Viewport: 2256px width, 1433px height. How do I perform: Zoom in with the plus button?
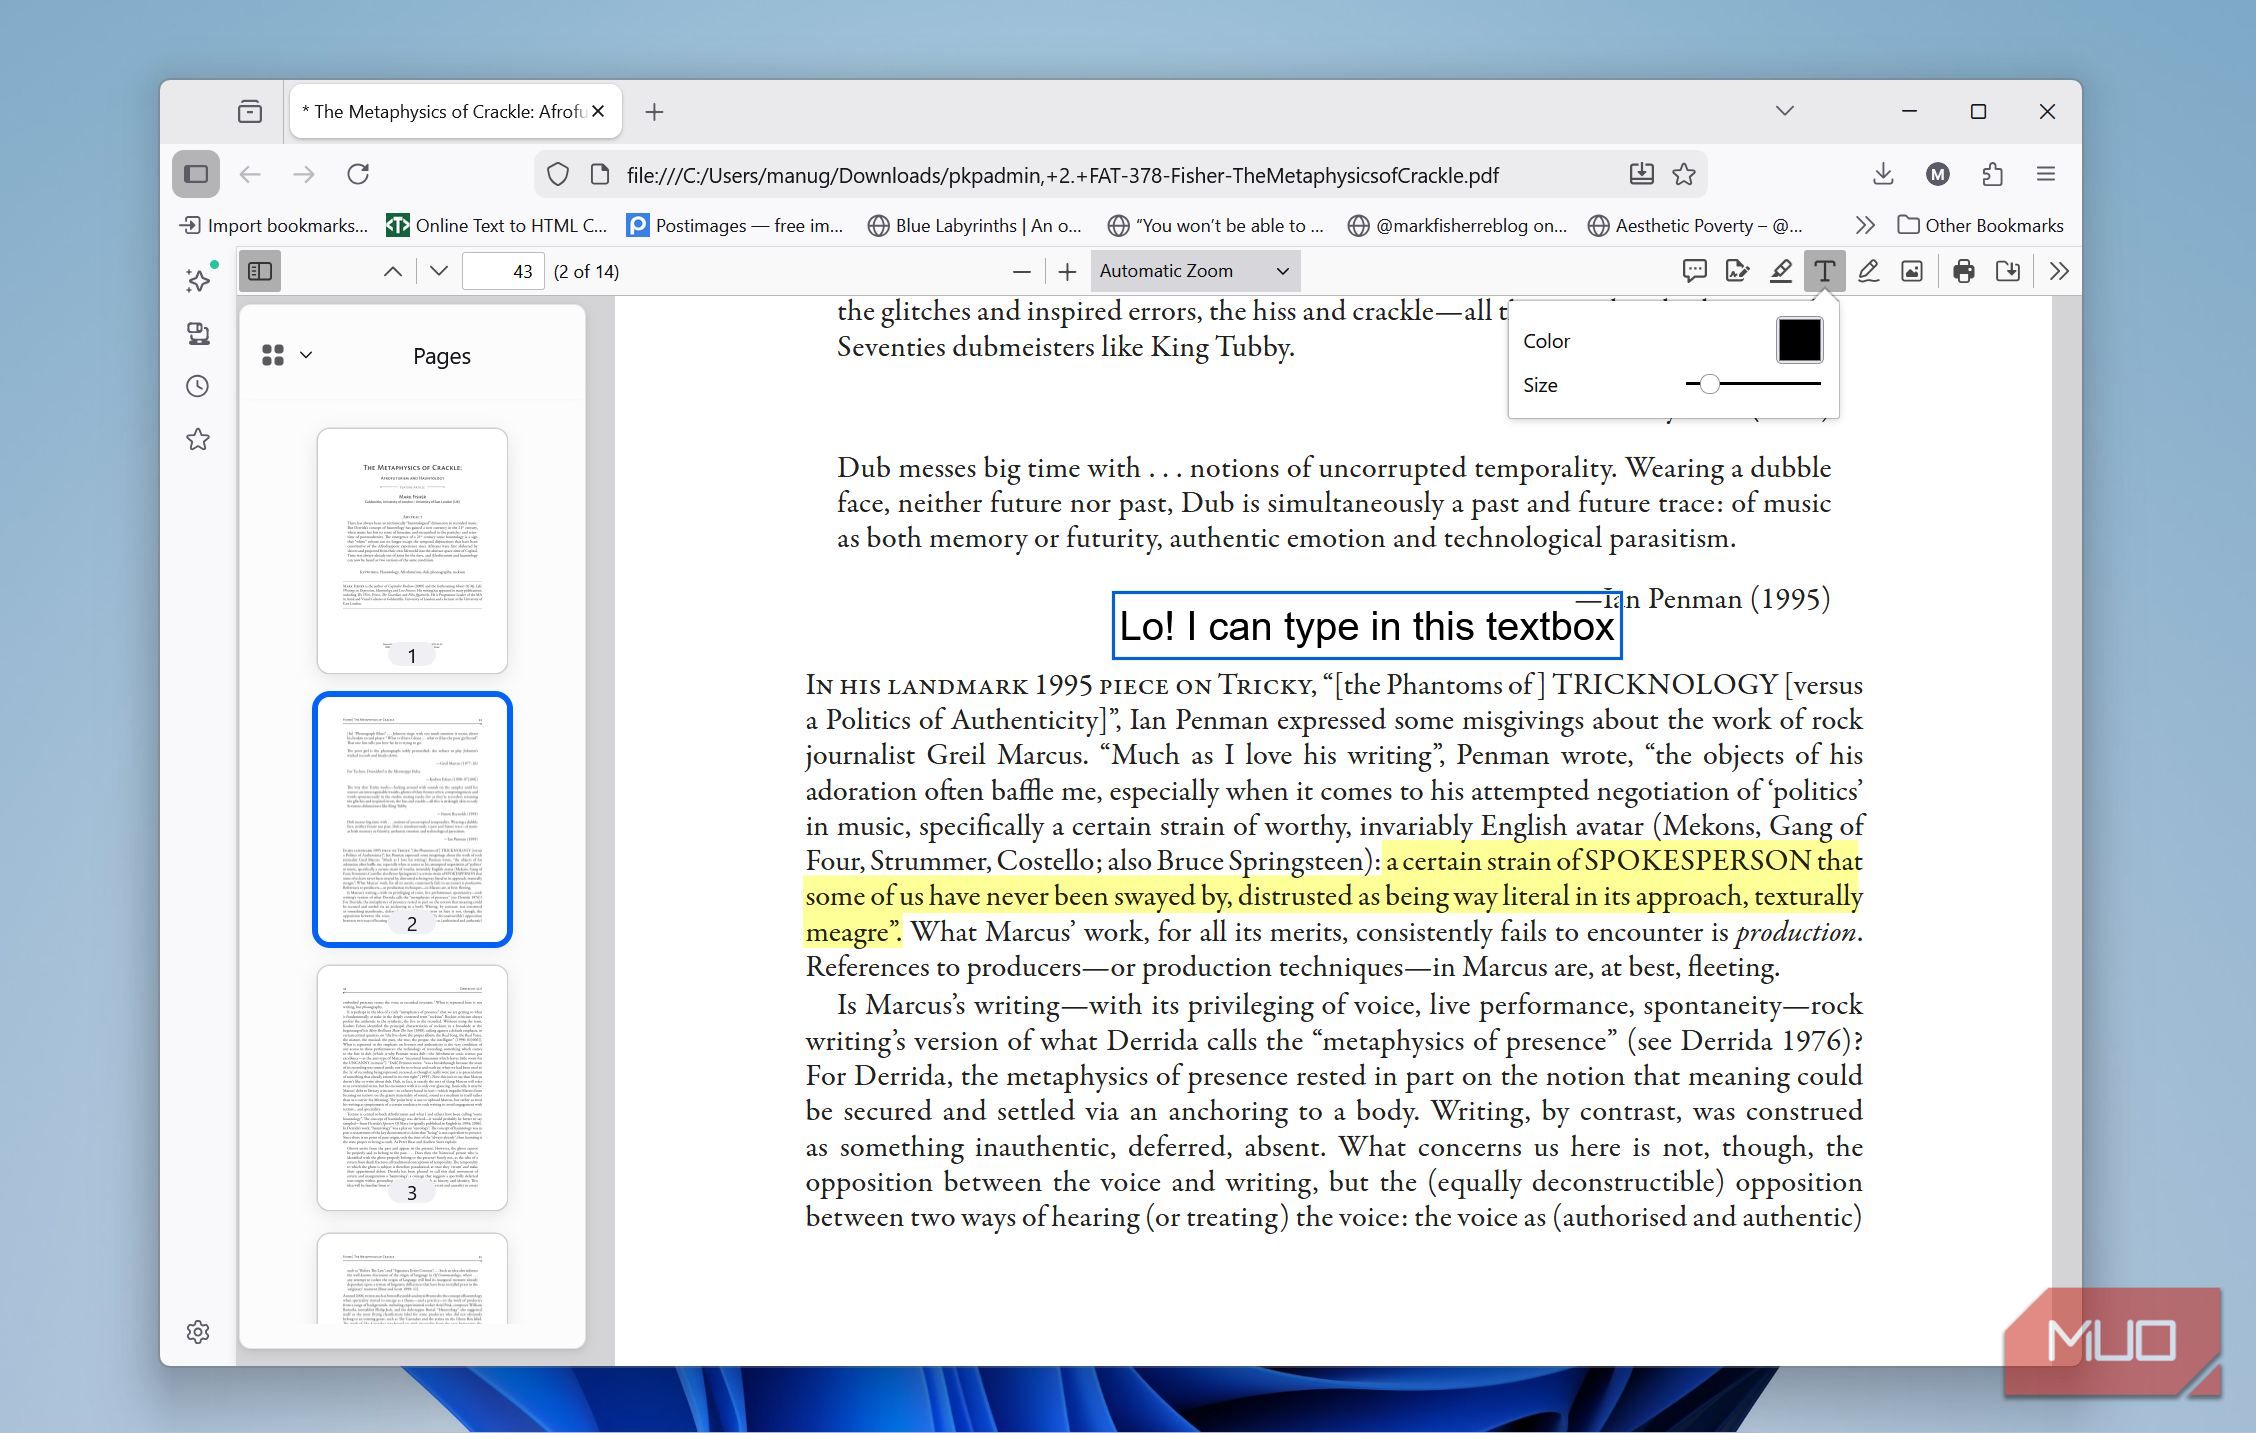pos(1067,271)
